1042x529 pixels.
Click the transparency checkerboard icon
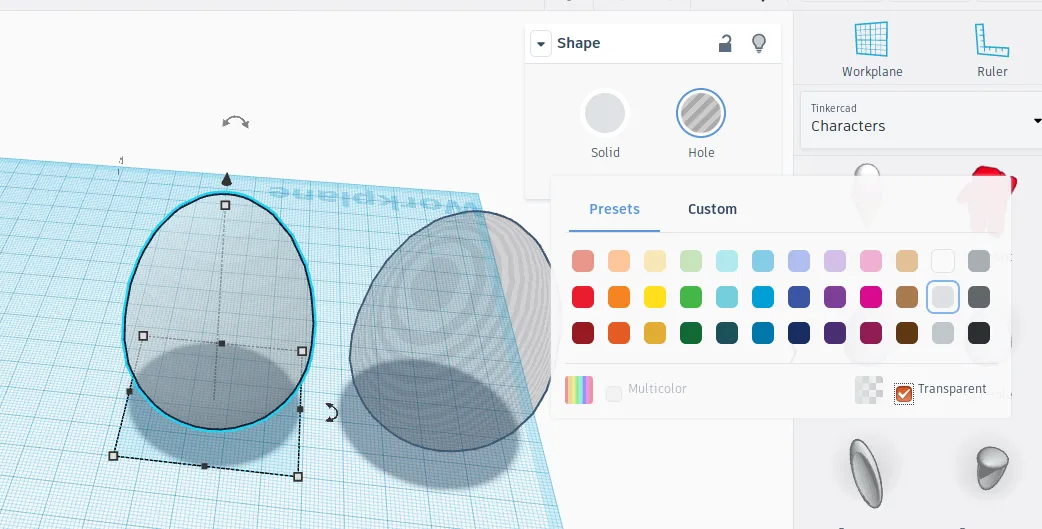(869, 390)
